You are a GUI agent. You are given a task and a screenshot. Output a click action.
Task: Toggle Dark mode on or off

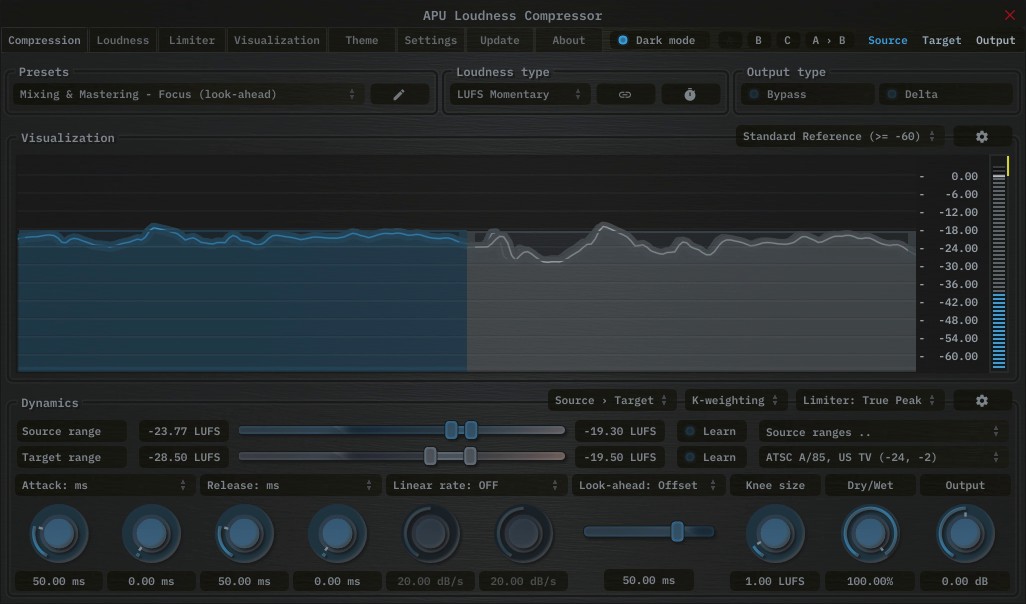pyautogui.click(x=658, y=40)
